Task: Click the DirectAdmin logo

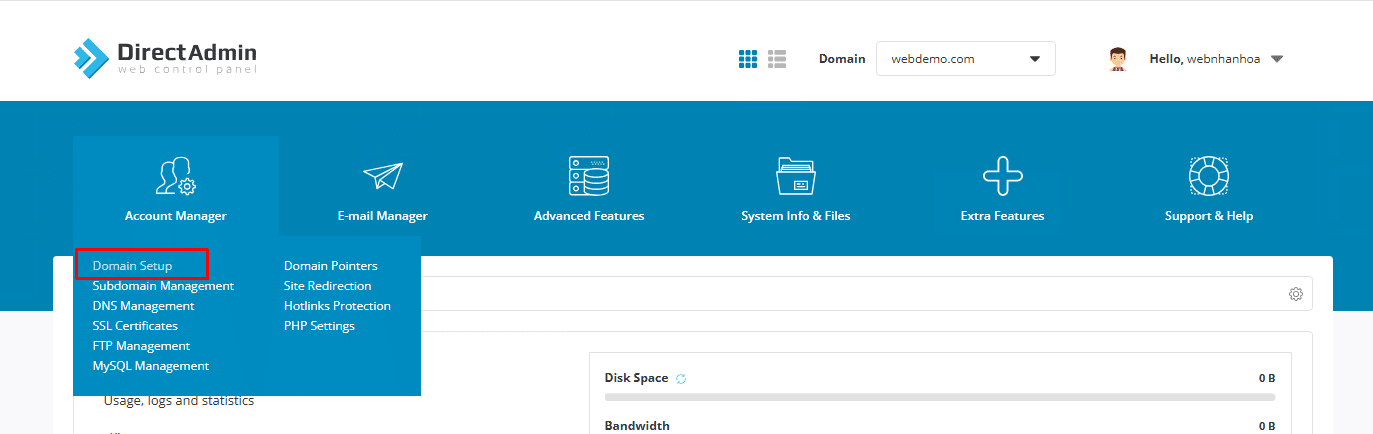Action: pyautogui.click(x=165, y=58)
